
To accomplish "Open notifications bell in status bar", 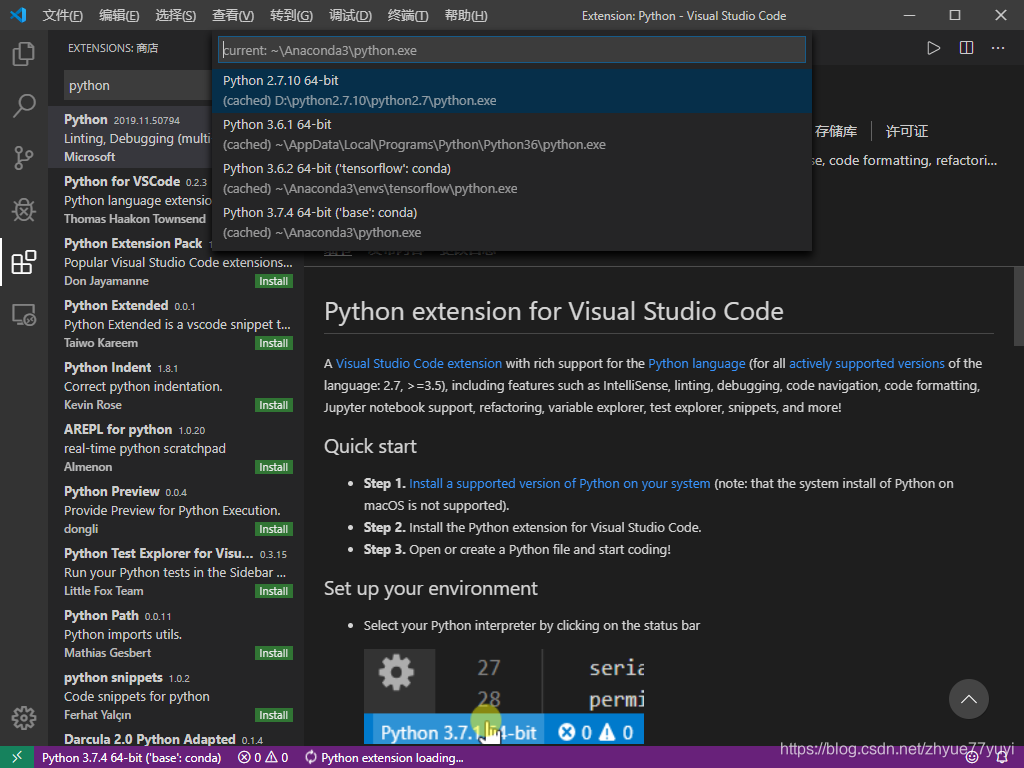I will 1002,758.
